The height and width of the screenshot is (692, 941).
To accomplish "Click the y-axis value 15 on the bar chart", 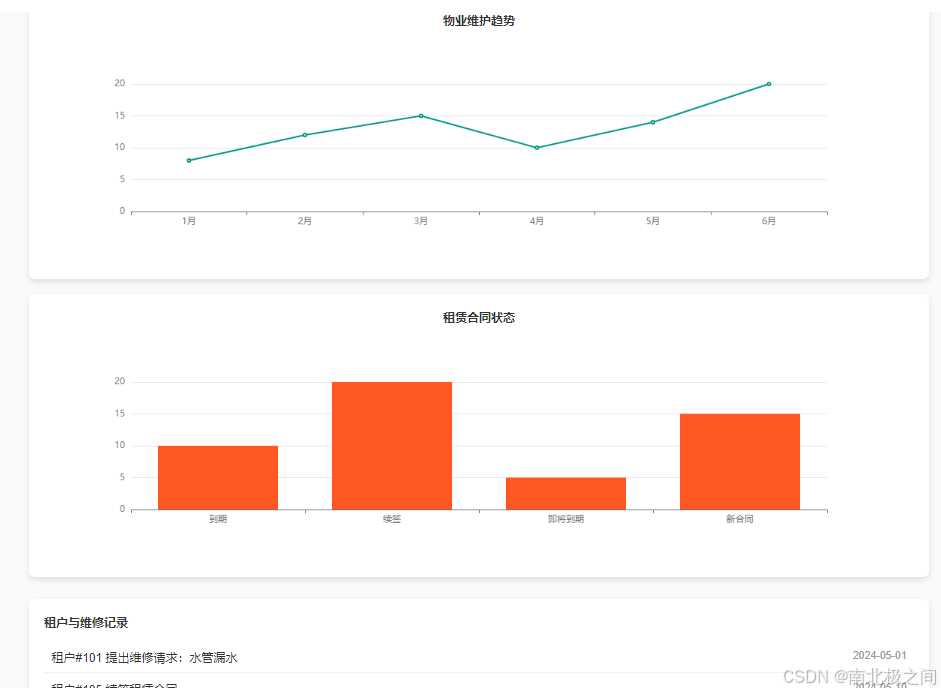I will [x=119, y=414].
